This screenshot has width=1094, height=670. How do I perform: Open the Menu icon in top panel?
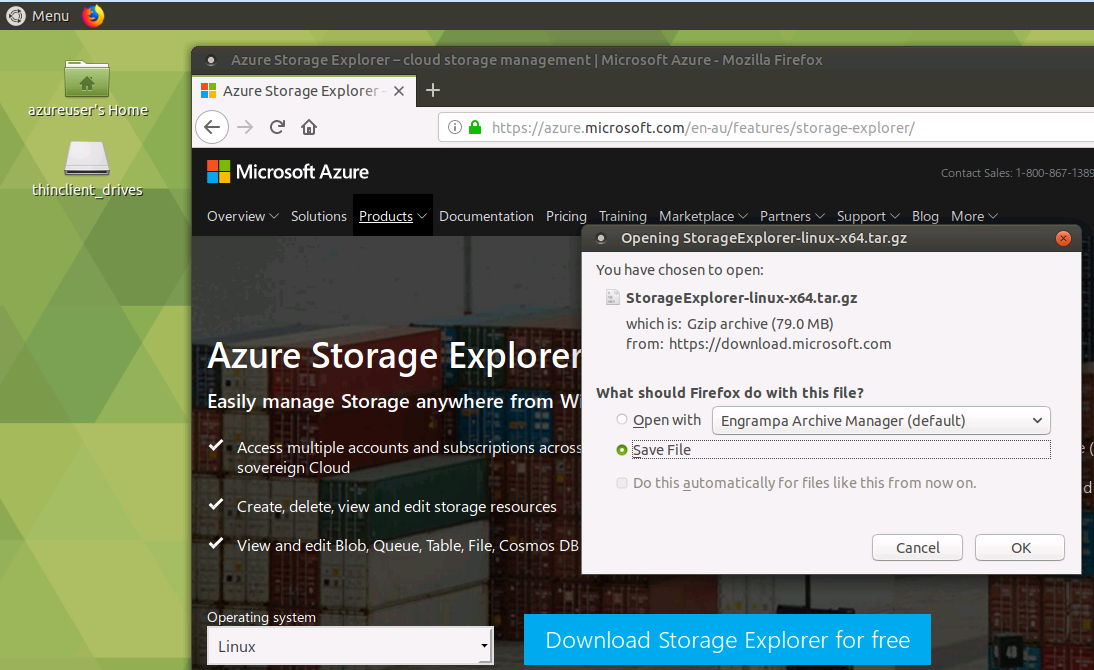click(x=16, y=15)
